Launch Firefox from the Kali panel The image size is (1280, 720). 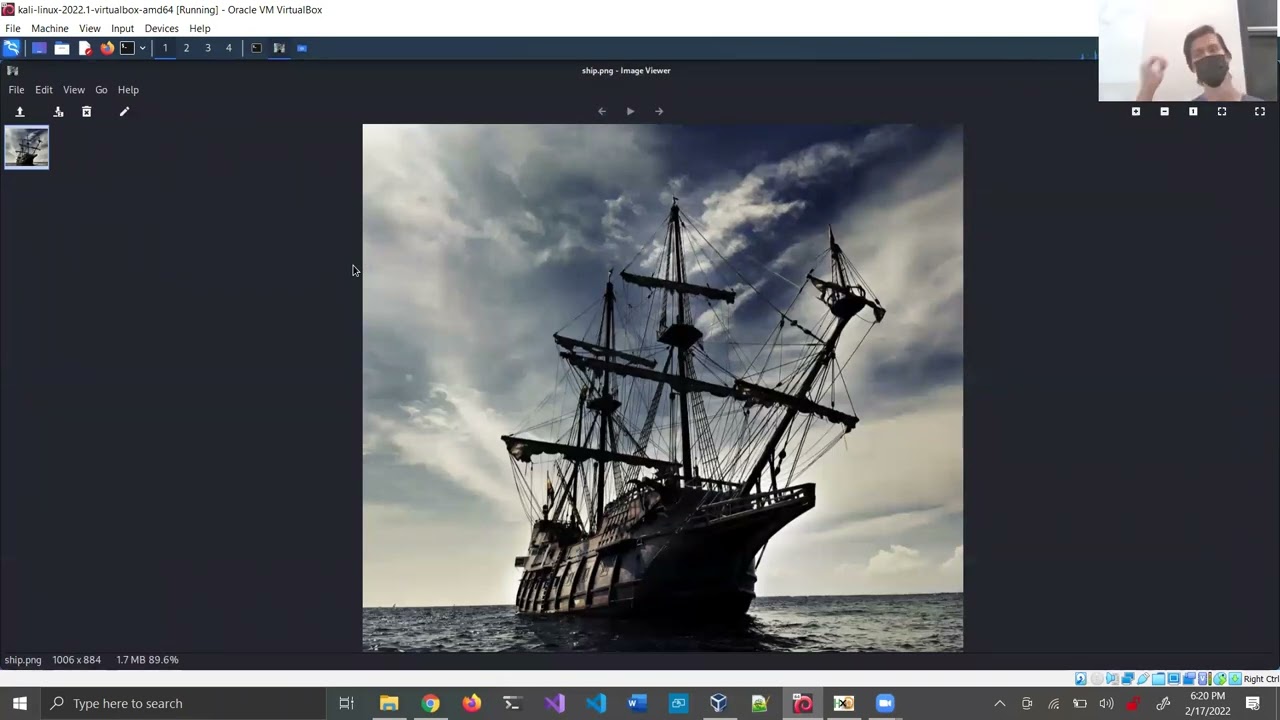107,48
